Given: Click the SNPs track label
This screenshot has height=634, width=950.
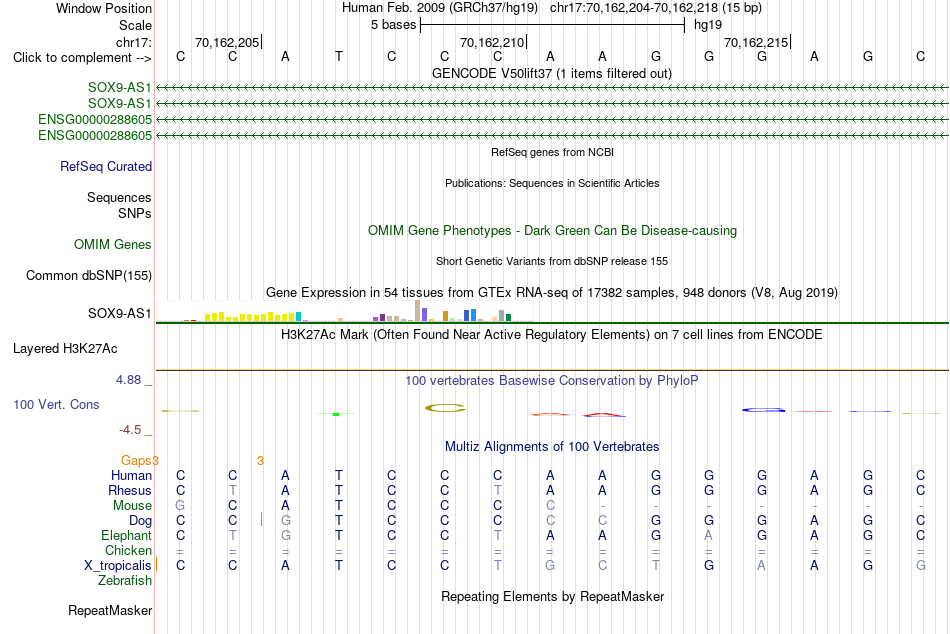Looking at the screenshot, I should pyautogui.click(x=135, y=213).
